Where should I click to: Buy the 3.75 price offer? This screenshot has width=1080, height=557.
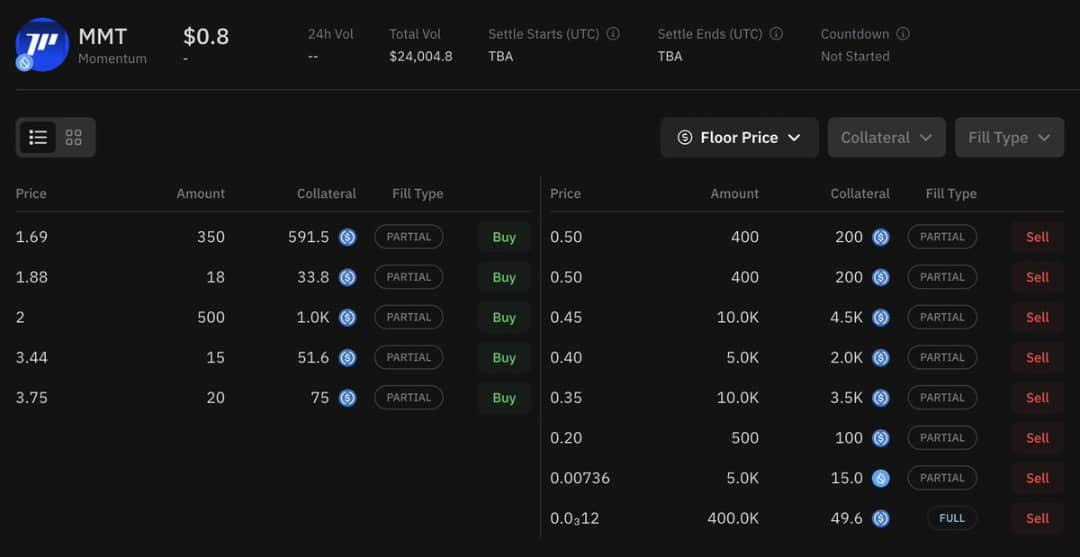(x=504, y=398)
